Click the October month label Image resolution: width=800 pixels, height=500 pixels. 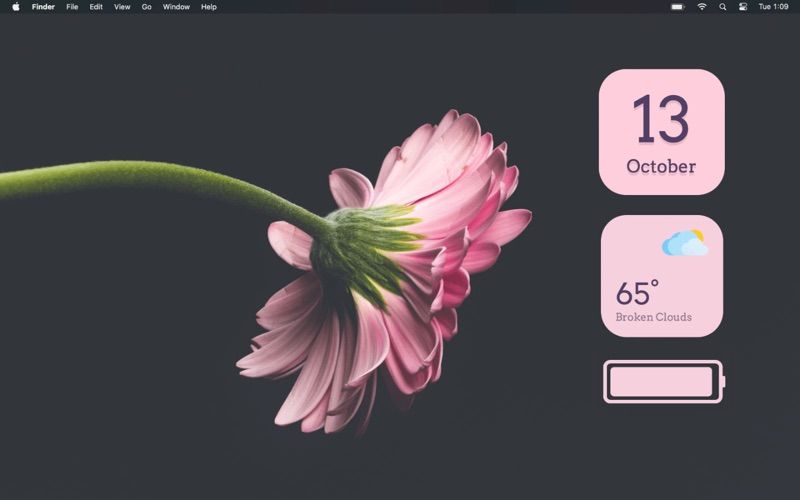click(661, 166)
